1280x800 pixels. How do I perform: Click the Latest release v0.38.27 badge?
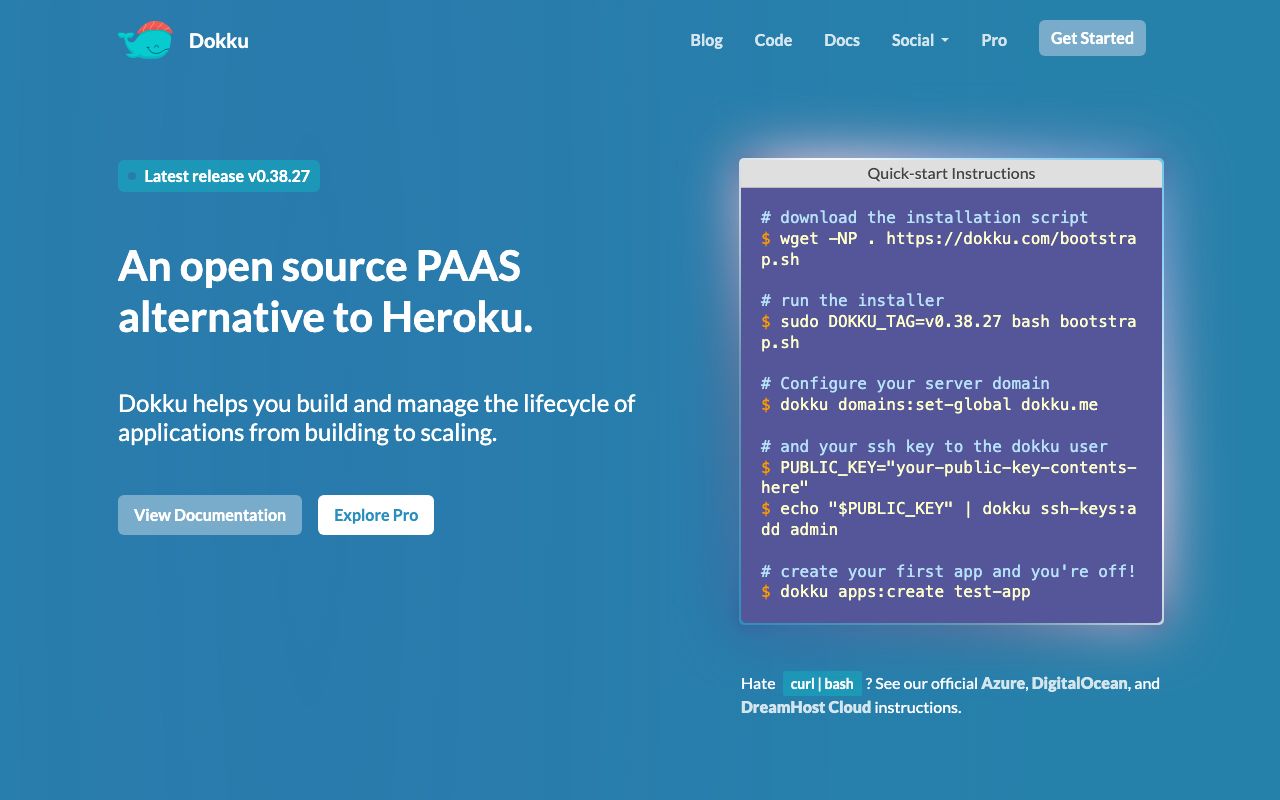[219, 176]
